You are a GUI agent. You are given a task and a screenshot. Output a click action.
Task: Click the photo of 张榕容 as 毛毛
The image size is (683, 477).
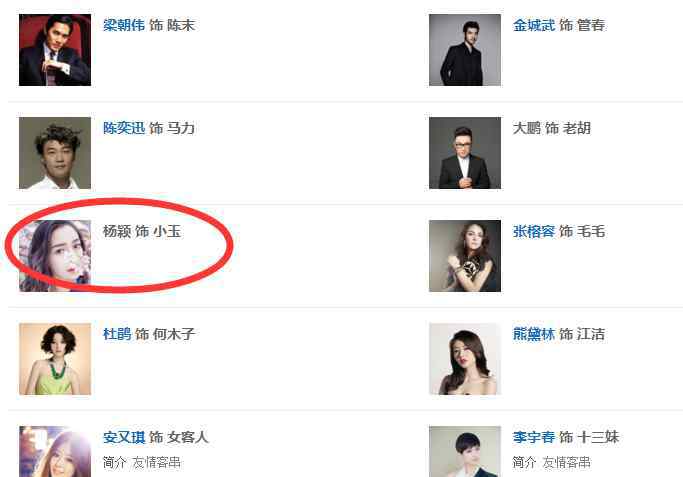coord(465,256)
